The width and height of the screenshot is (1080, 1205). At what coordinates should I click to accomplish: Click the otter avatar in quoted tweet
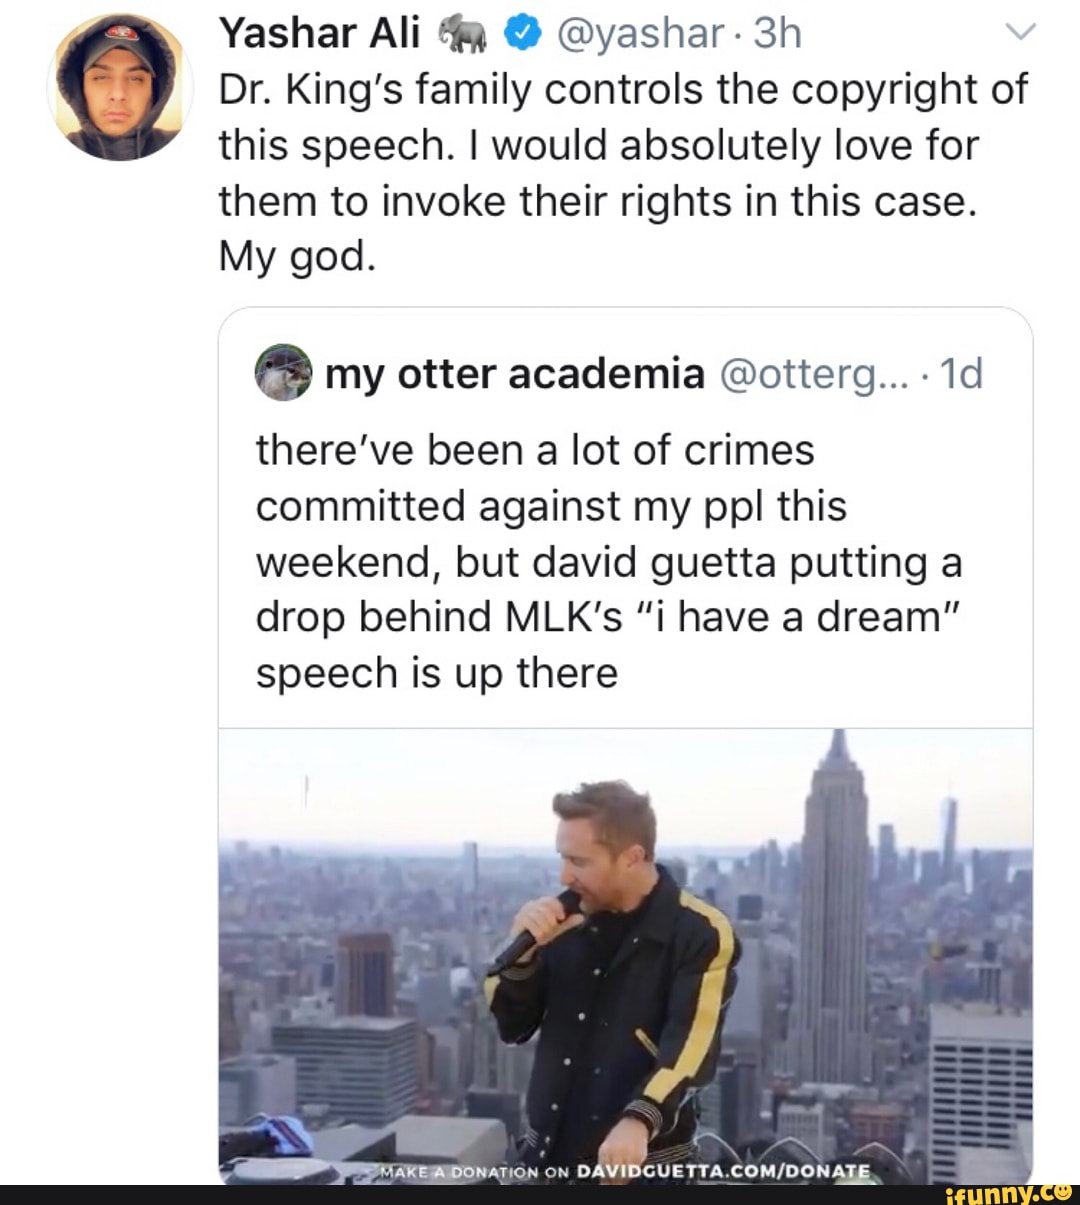coord(283,373)
